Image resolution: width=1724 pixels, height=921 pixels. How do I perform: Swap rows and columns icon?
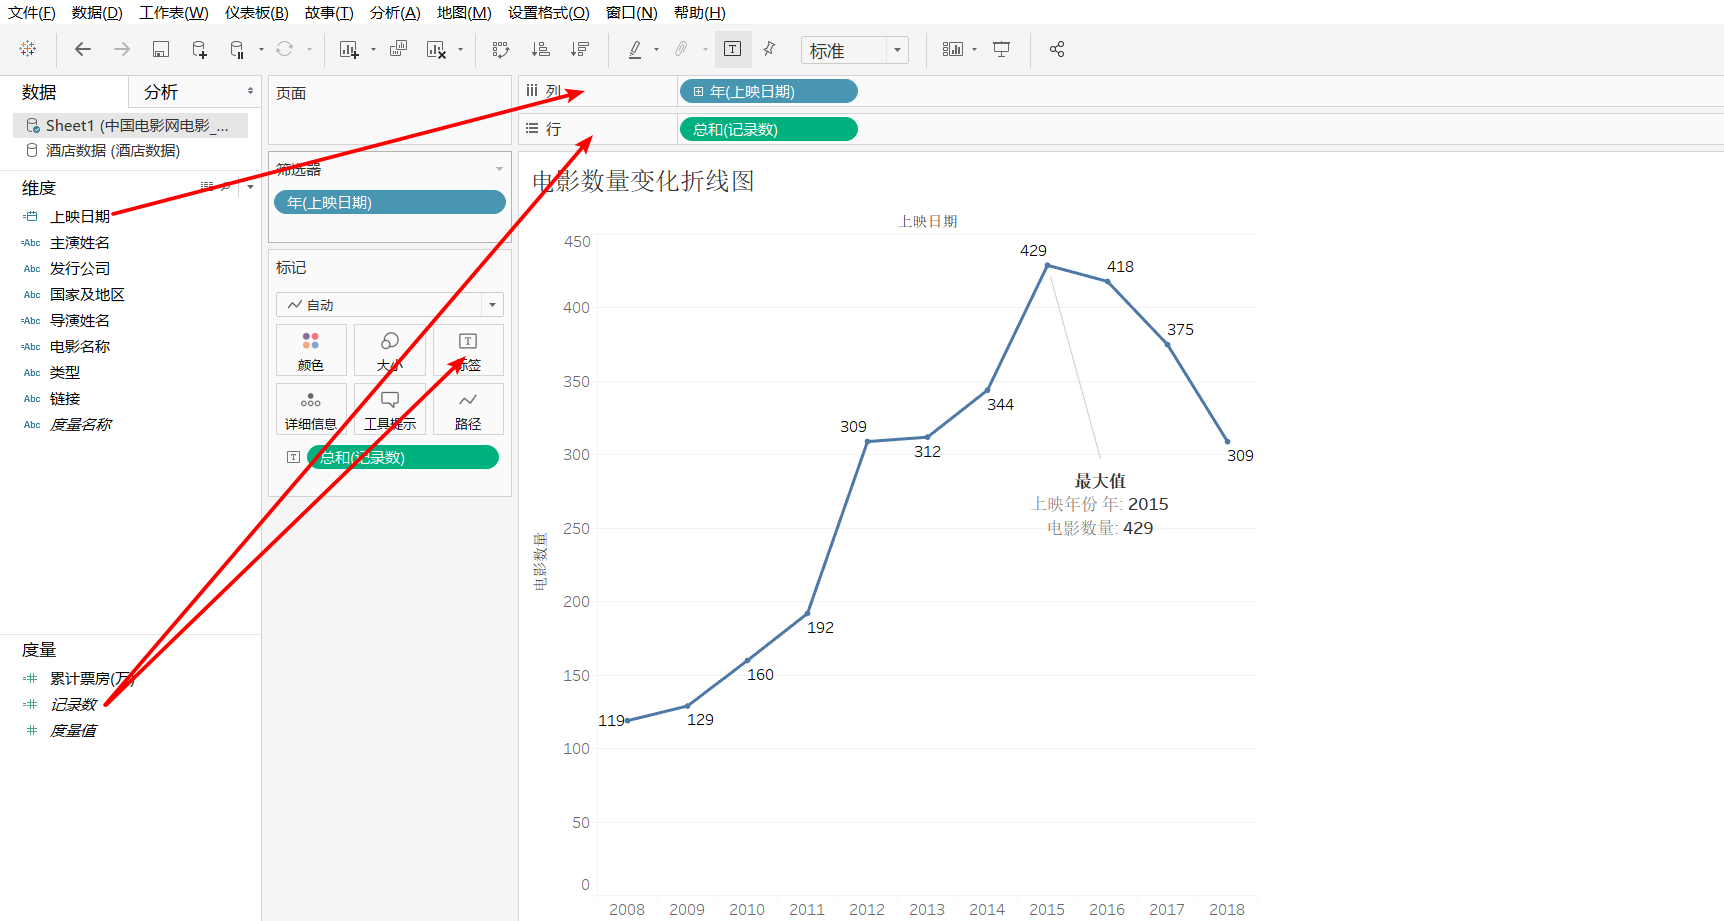click(x=501, y=49)
